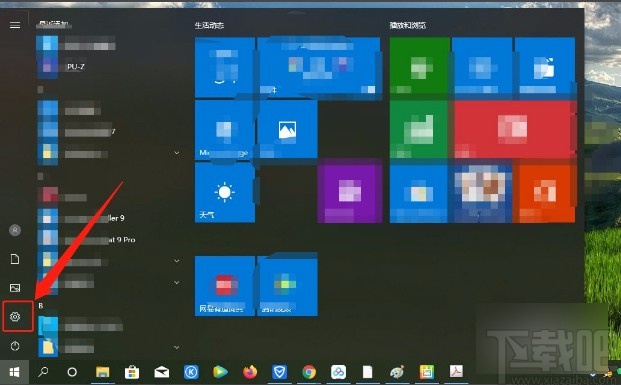The image size is (621, 385).
Task: Expand the folder just above the B header
Action: click(x=177, y=282)
